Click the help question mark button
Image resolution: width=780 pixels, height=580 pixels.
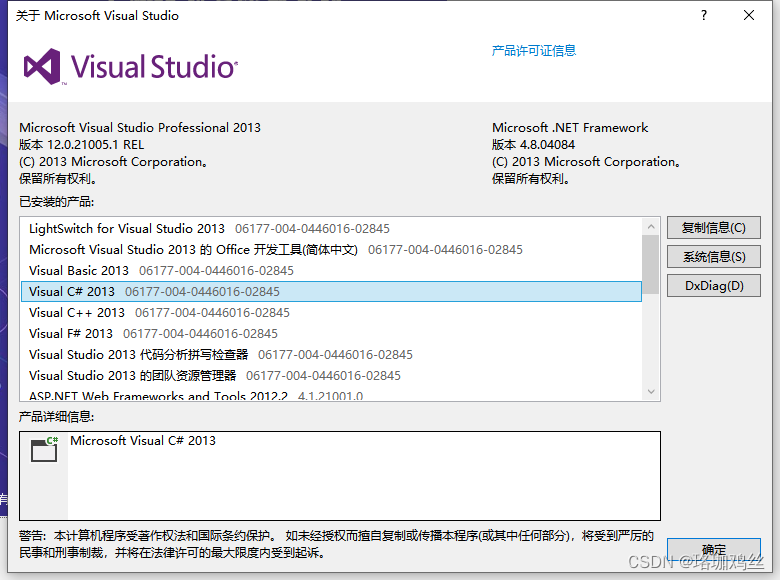703,15
